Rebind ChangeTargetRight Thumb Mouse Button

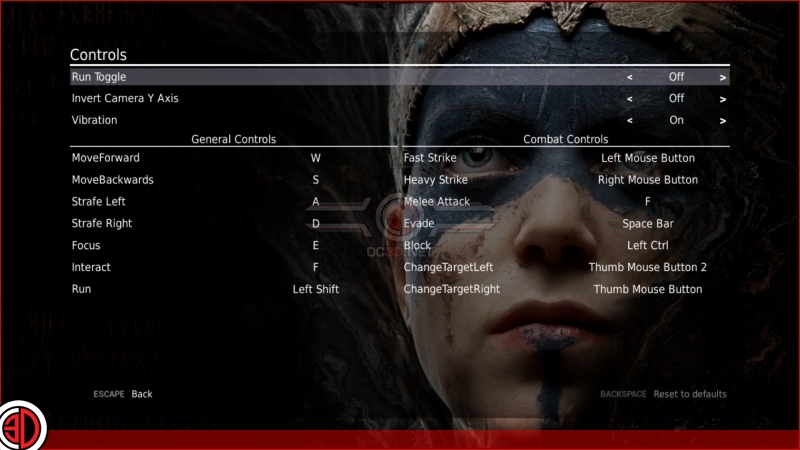pyautogui.click(x=647, y=289)
